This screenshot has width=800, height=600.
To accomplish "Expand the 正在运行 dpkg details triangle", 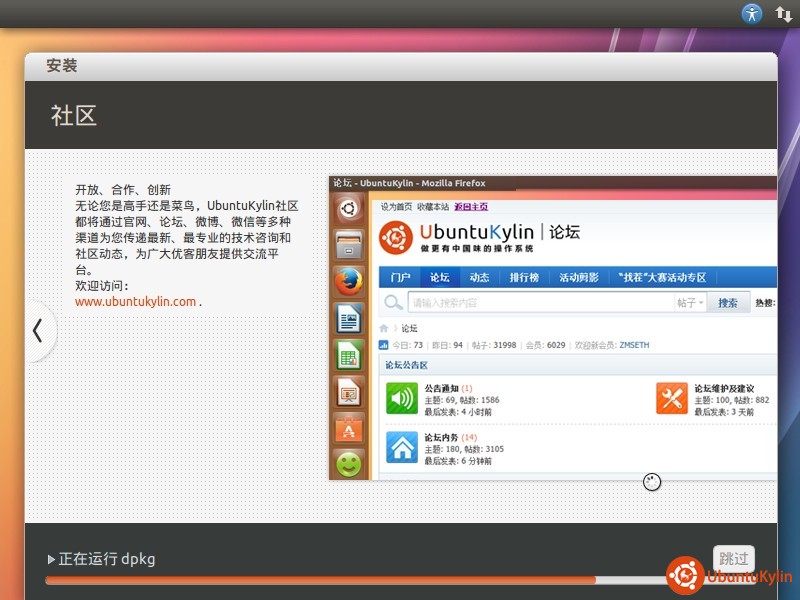I will 51,559.
